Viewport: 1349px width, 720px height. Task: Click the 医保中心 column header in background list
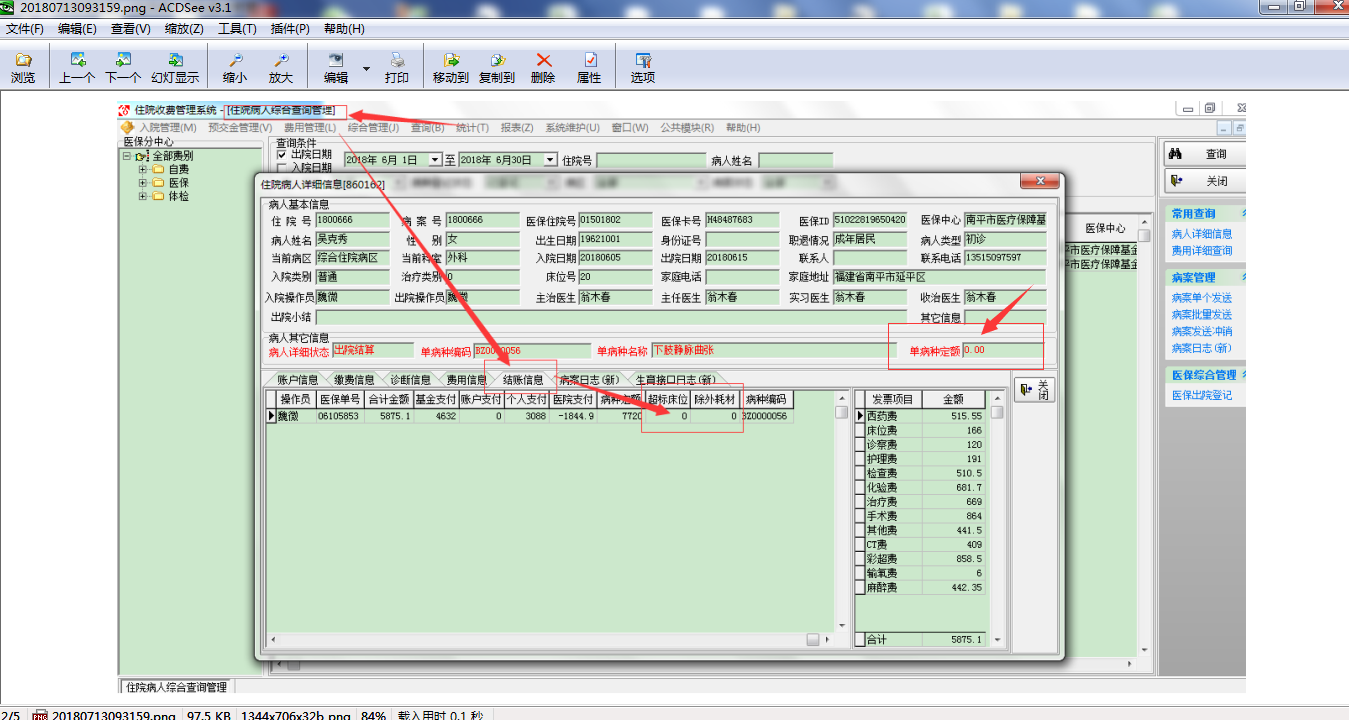pos(1105,229)
